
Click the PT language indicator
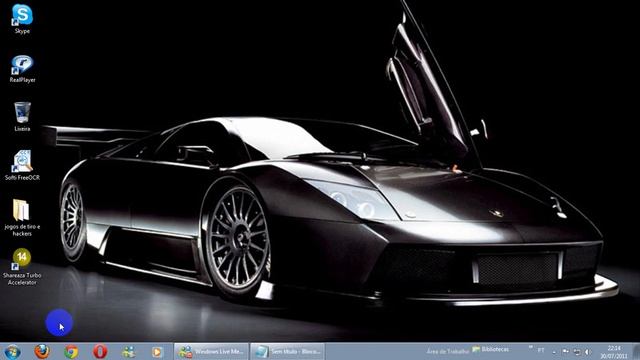click(541, 351)
